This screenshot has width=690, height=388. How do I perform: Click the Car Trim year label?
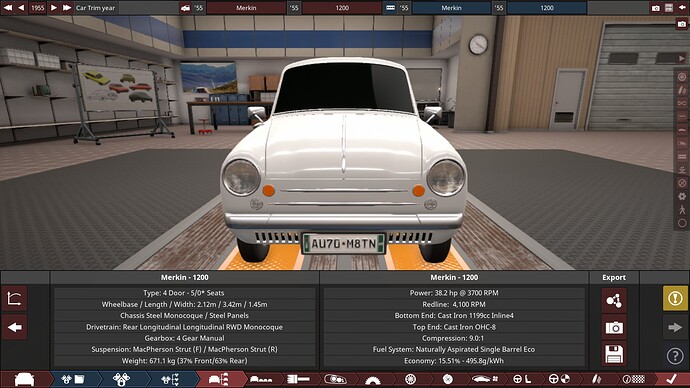(x=95, y=8)
